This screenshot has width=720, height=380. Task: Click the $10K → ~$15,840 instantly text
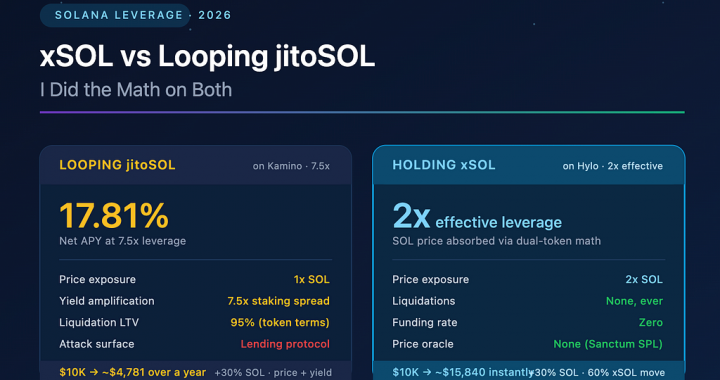[462, 373]
